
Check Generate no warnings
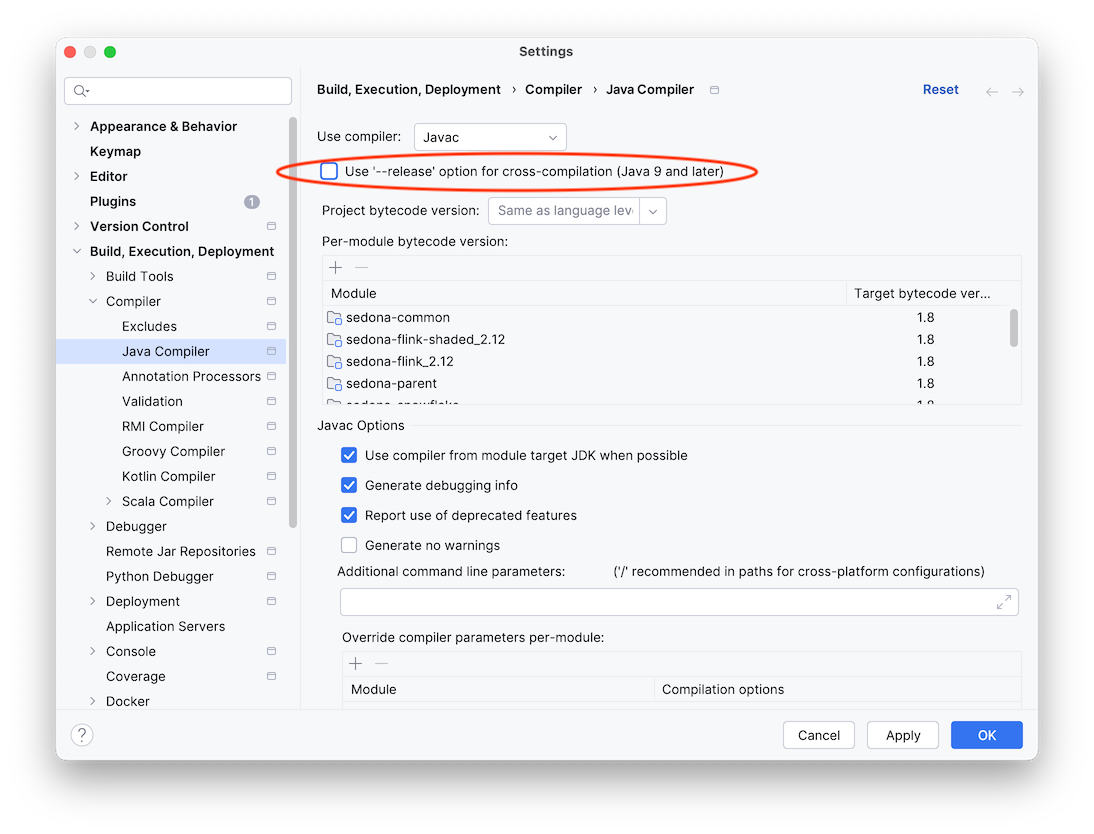click(x=349, y=545)
